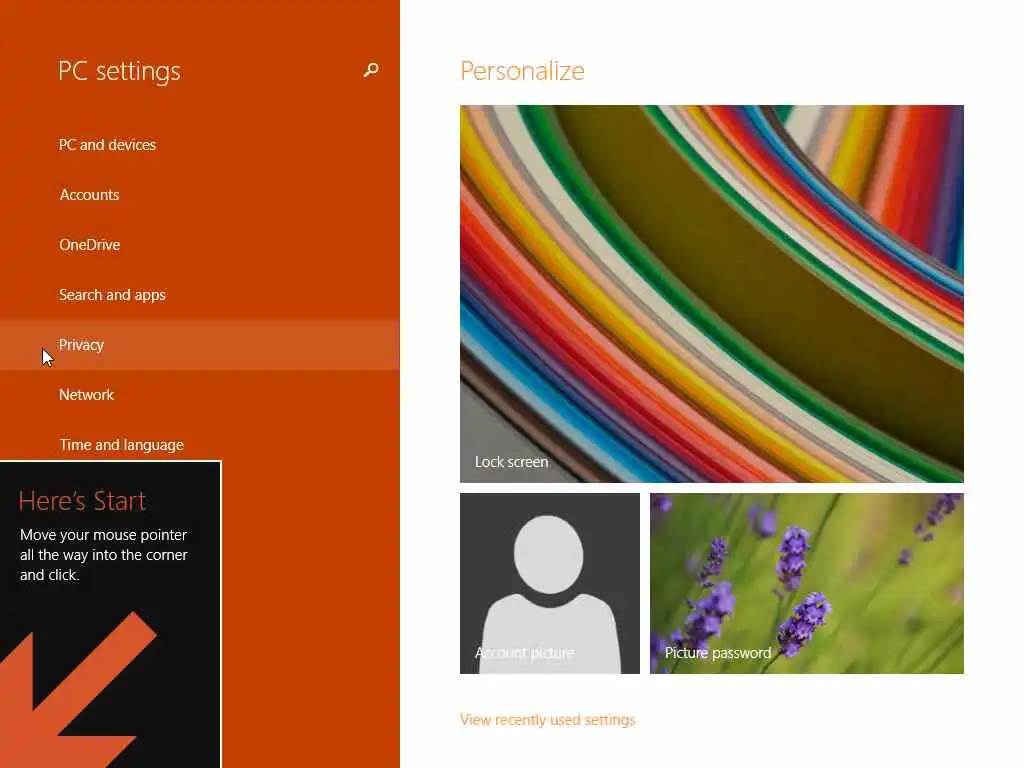
Task: Click the PC settings title
Action: pos(119,71)
